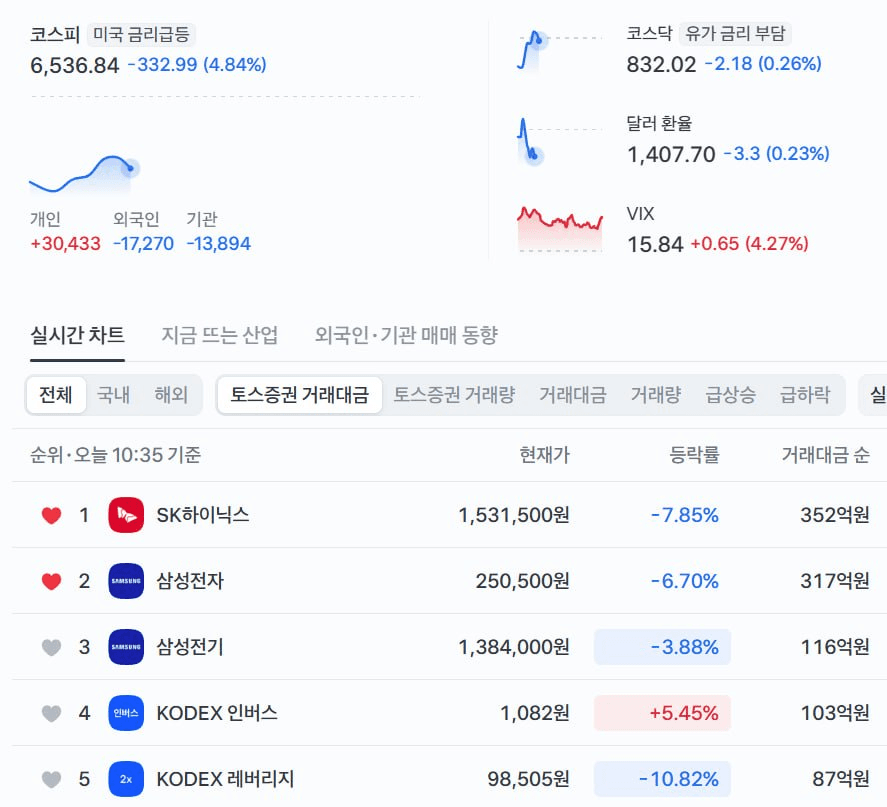Select the 토스증권 거래대금 sort filter

tap(300, 395)
